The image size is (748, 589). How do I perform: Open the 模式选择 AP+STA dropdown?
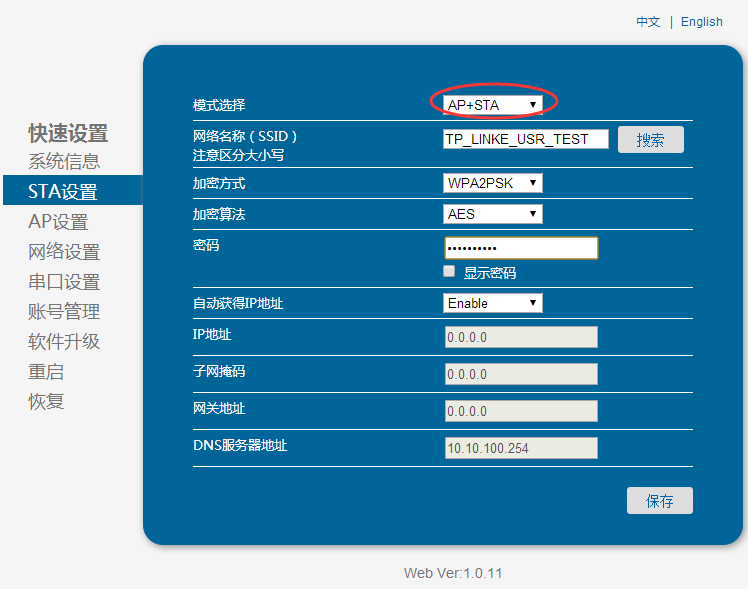coord(493,104)
